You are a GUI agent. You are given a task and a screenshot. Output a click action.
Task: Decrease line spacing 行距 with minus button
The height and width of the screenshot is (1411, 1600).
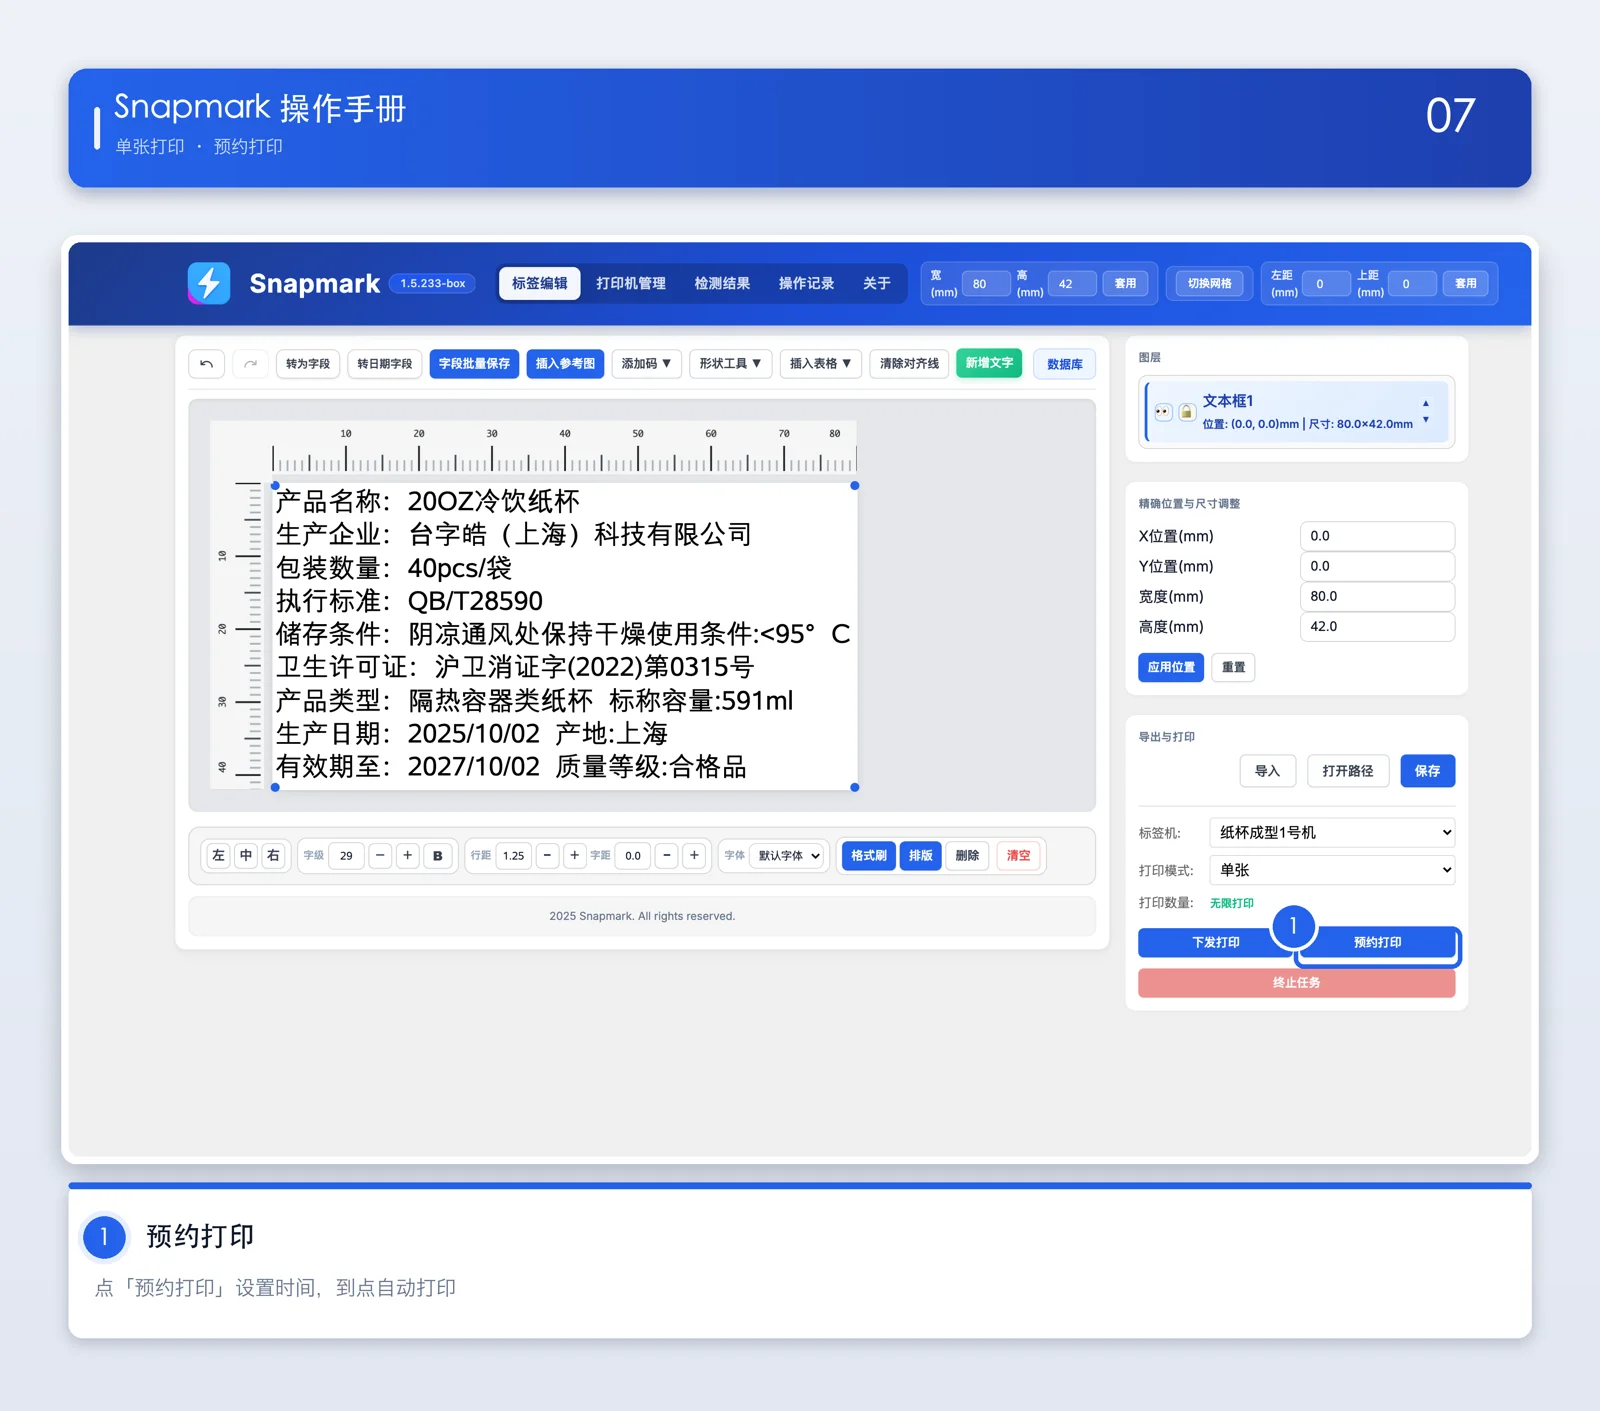click(547, 856)
